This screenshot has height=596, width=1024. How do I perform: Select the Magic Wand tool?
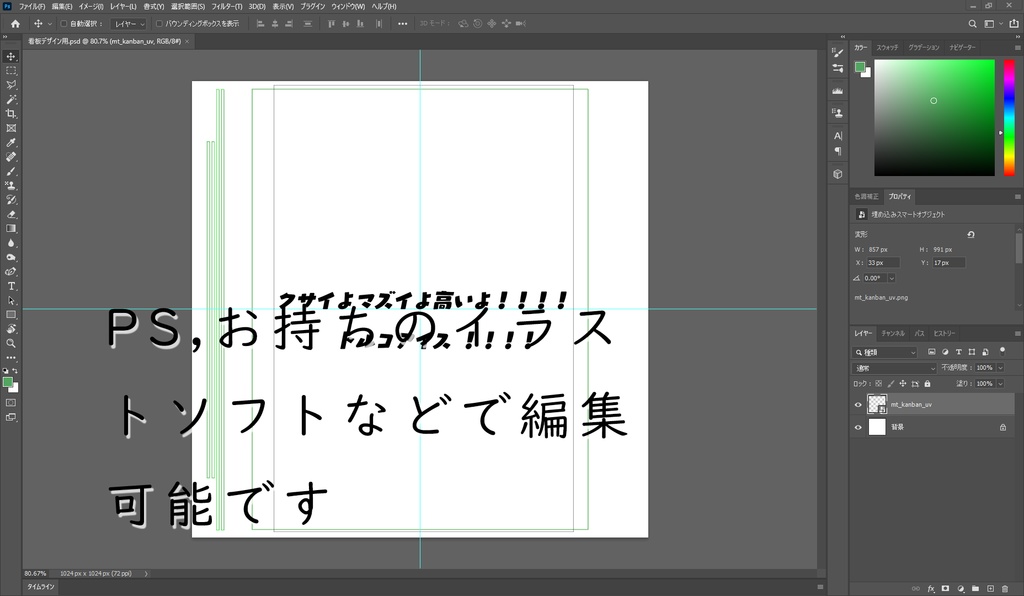11,99
